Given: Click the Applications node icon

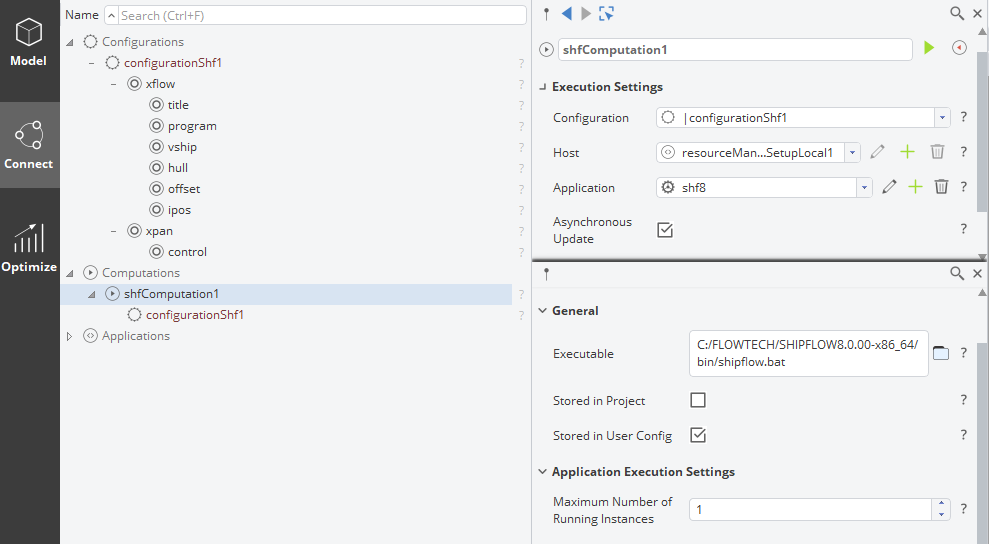Looking at the screenshot, I should [x=91, y=336].
